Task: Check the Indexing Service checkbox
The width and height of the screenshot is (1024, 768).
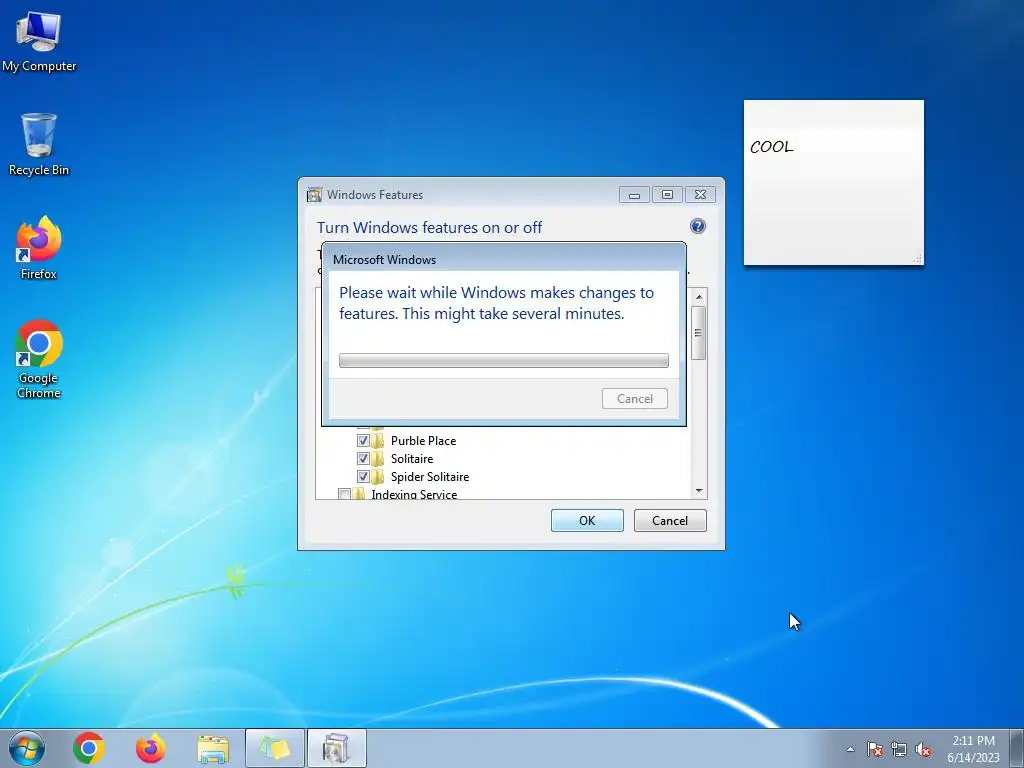Action: click(x=345, y=494)
